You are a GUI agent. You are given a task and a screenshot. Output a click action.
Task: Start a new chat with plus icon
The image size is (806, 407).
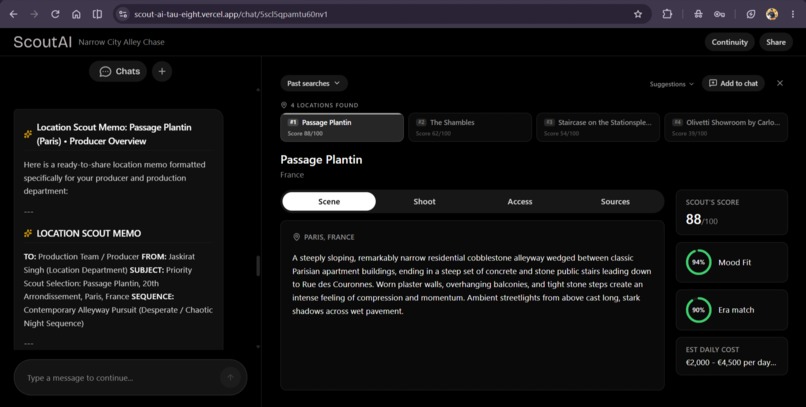(x=162, y=71)
